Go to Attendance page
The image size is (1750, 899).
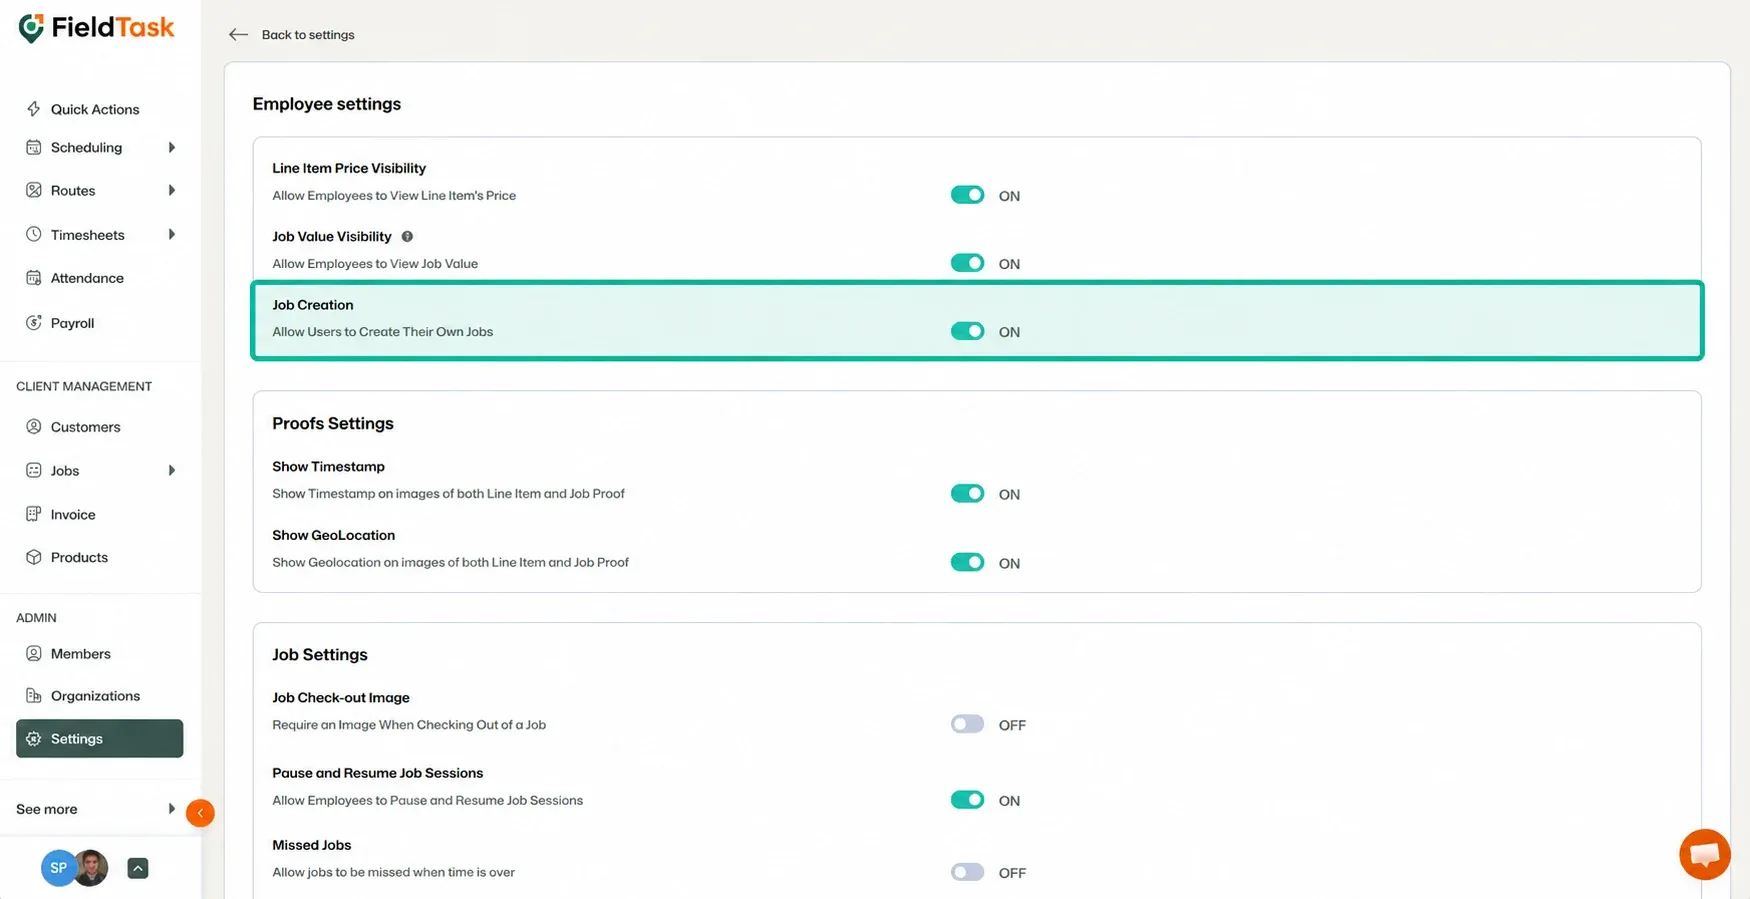(87, 278)
